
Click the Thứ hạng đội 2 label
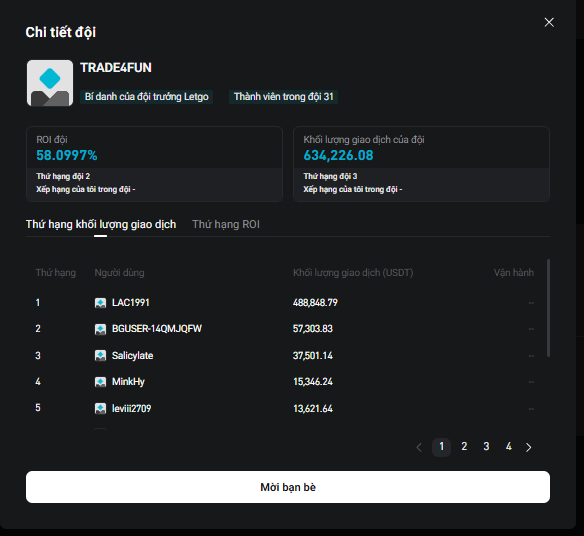[63, 176]
